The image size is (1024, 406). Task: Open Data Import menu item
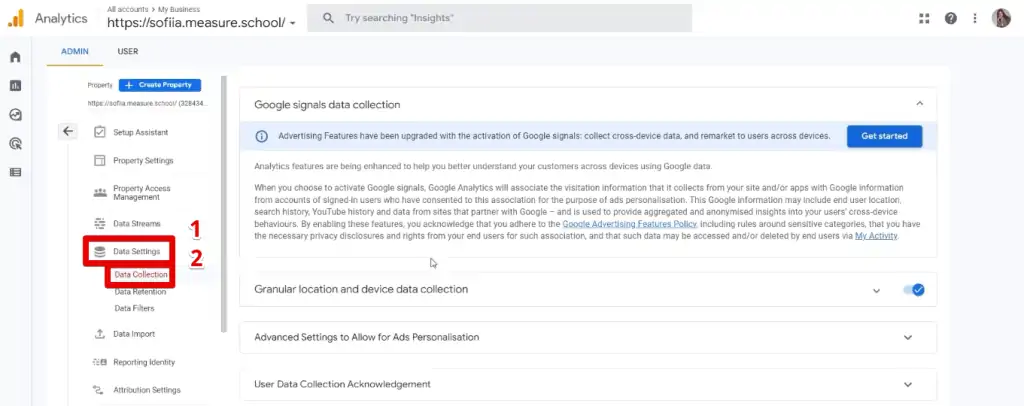pyautogui.click(x=134, y=334)
